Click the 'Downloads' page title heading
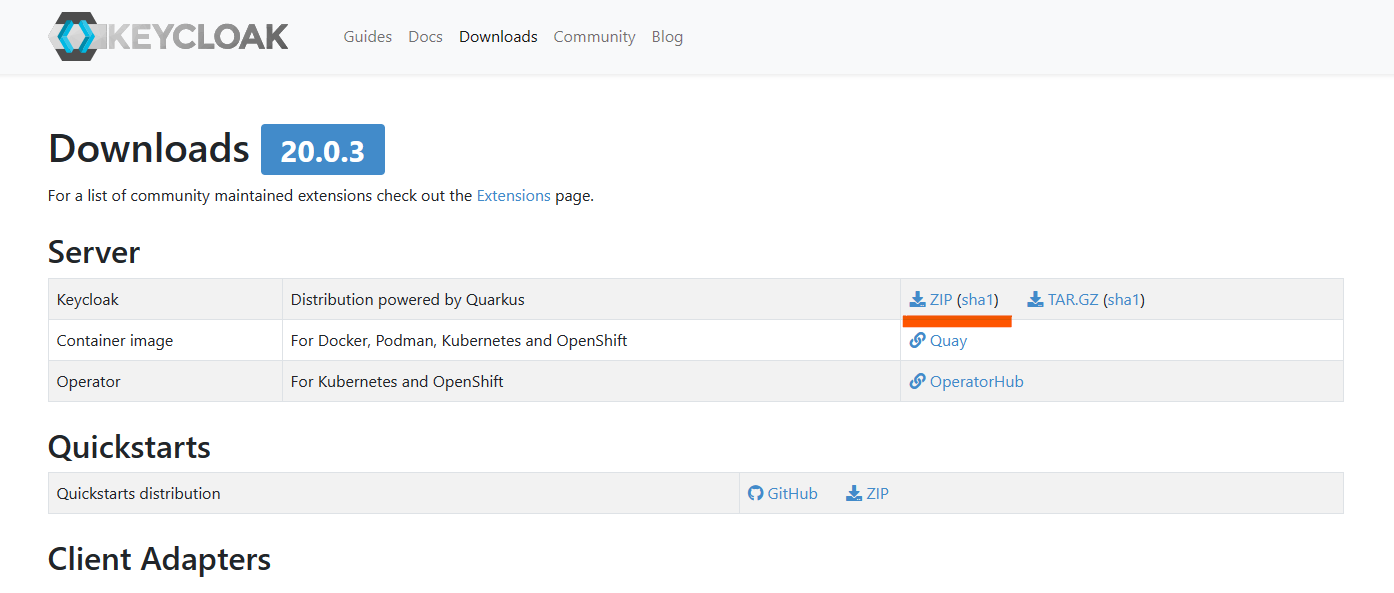The width and height of the screenshot is (1394, 593). pos(148,148)
